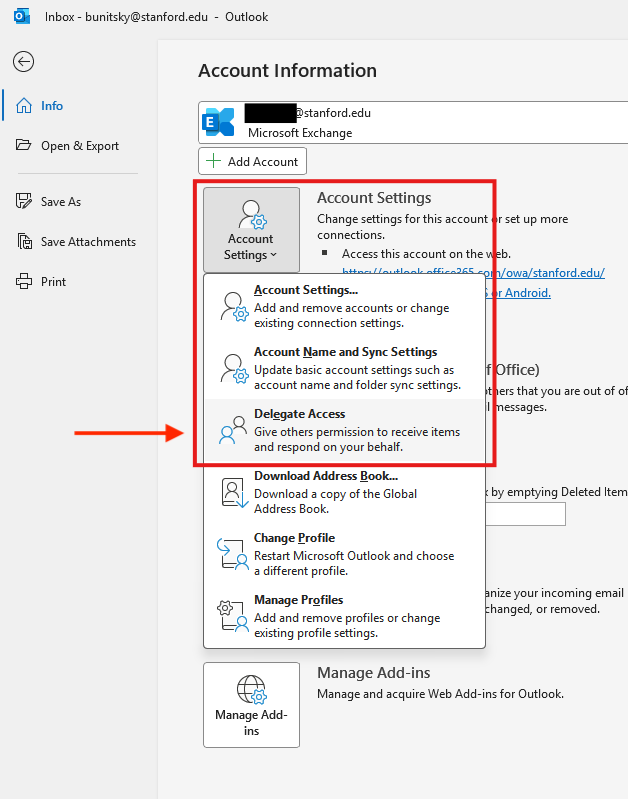This screenshot has width=628, height=799.
Task: Click the Open & Export folder icon
Action: (x=23, y=145)
